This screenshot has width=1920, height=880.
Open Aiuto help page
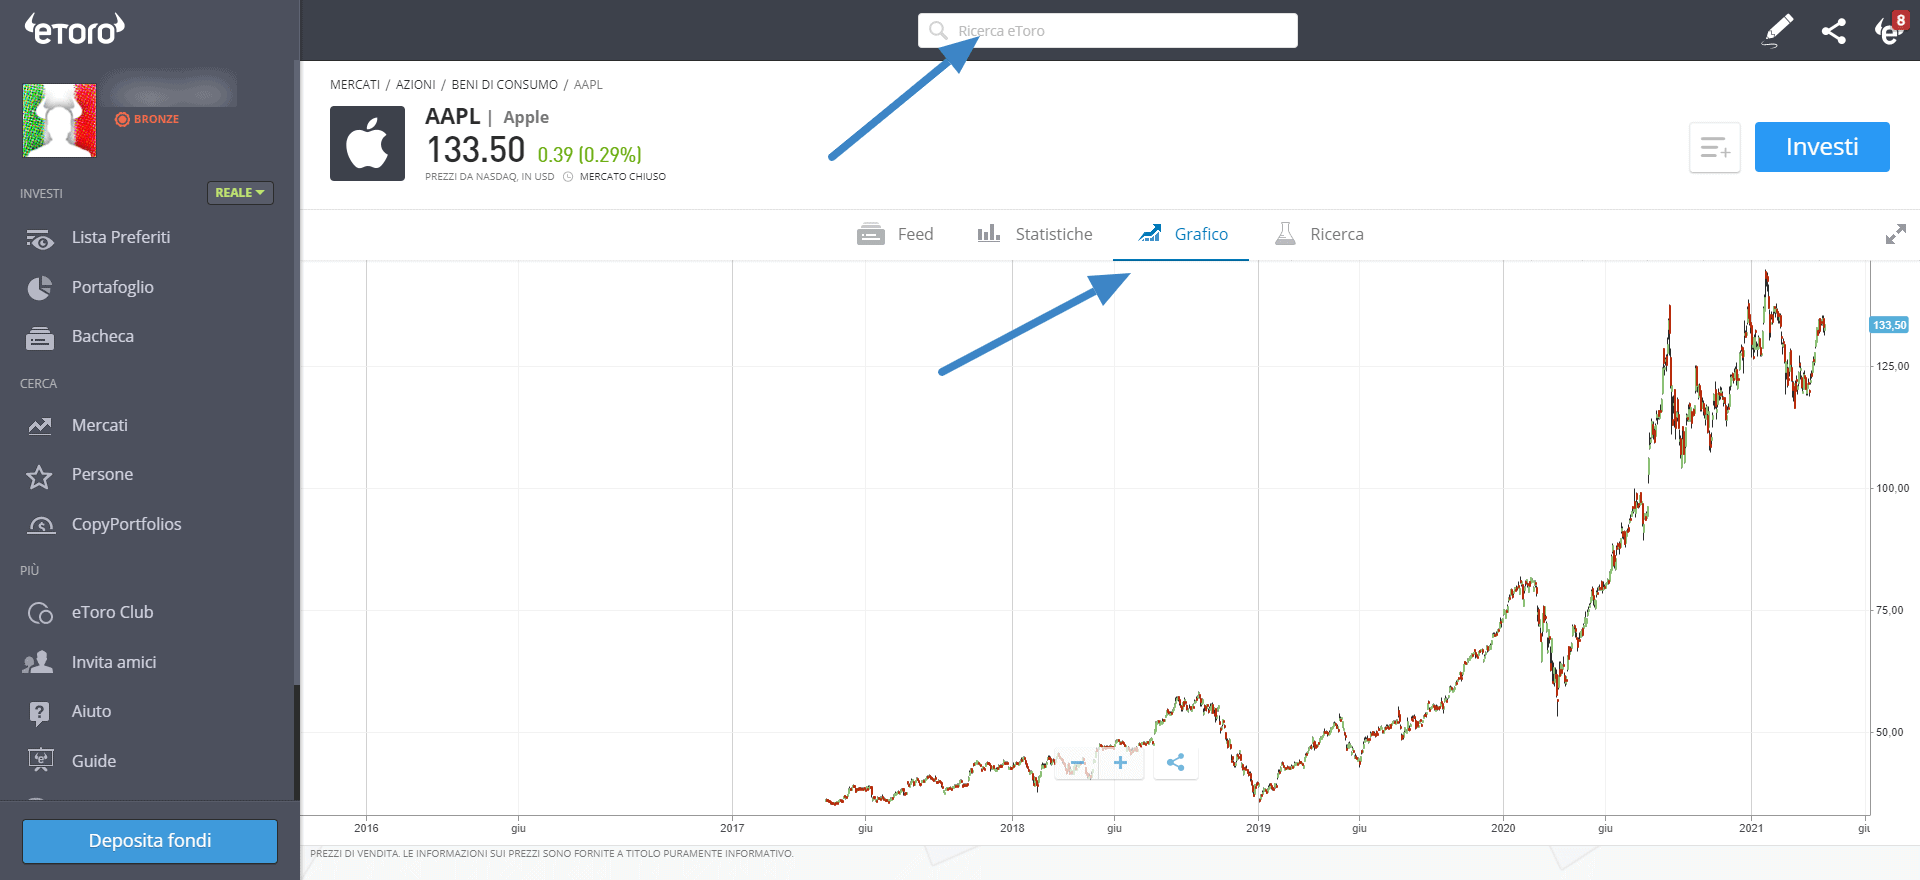pyautogui.click(x=91, y=711)
